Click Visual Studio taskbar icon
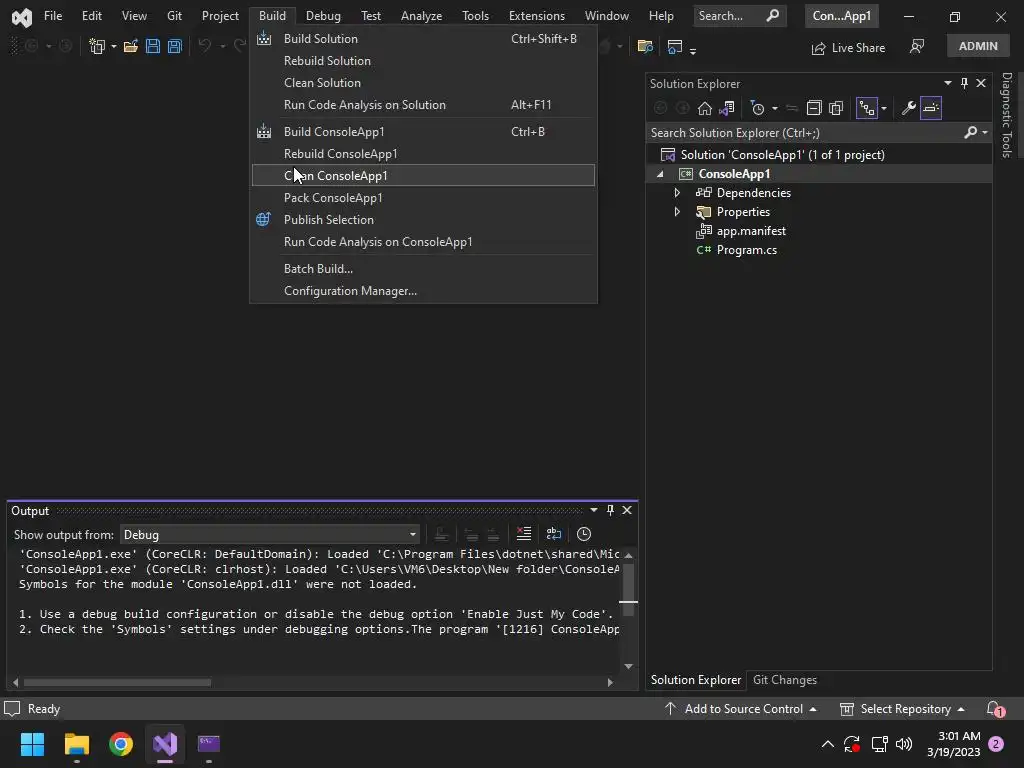This screenshot has width=1024, height=768. click(x=165, y=744)
